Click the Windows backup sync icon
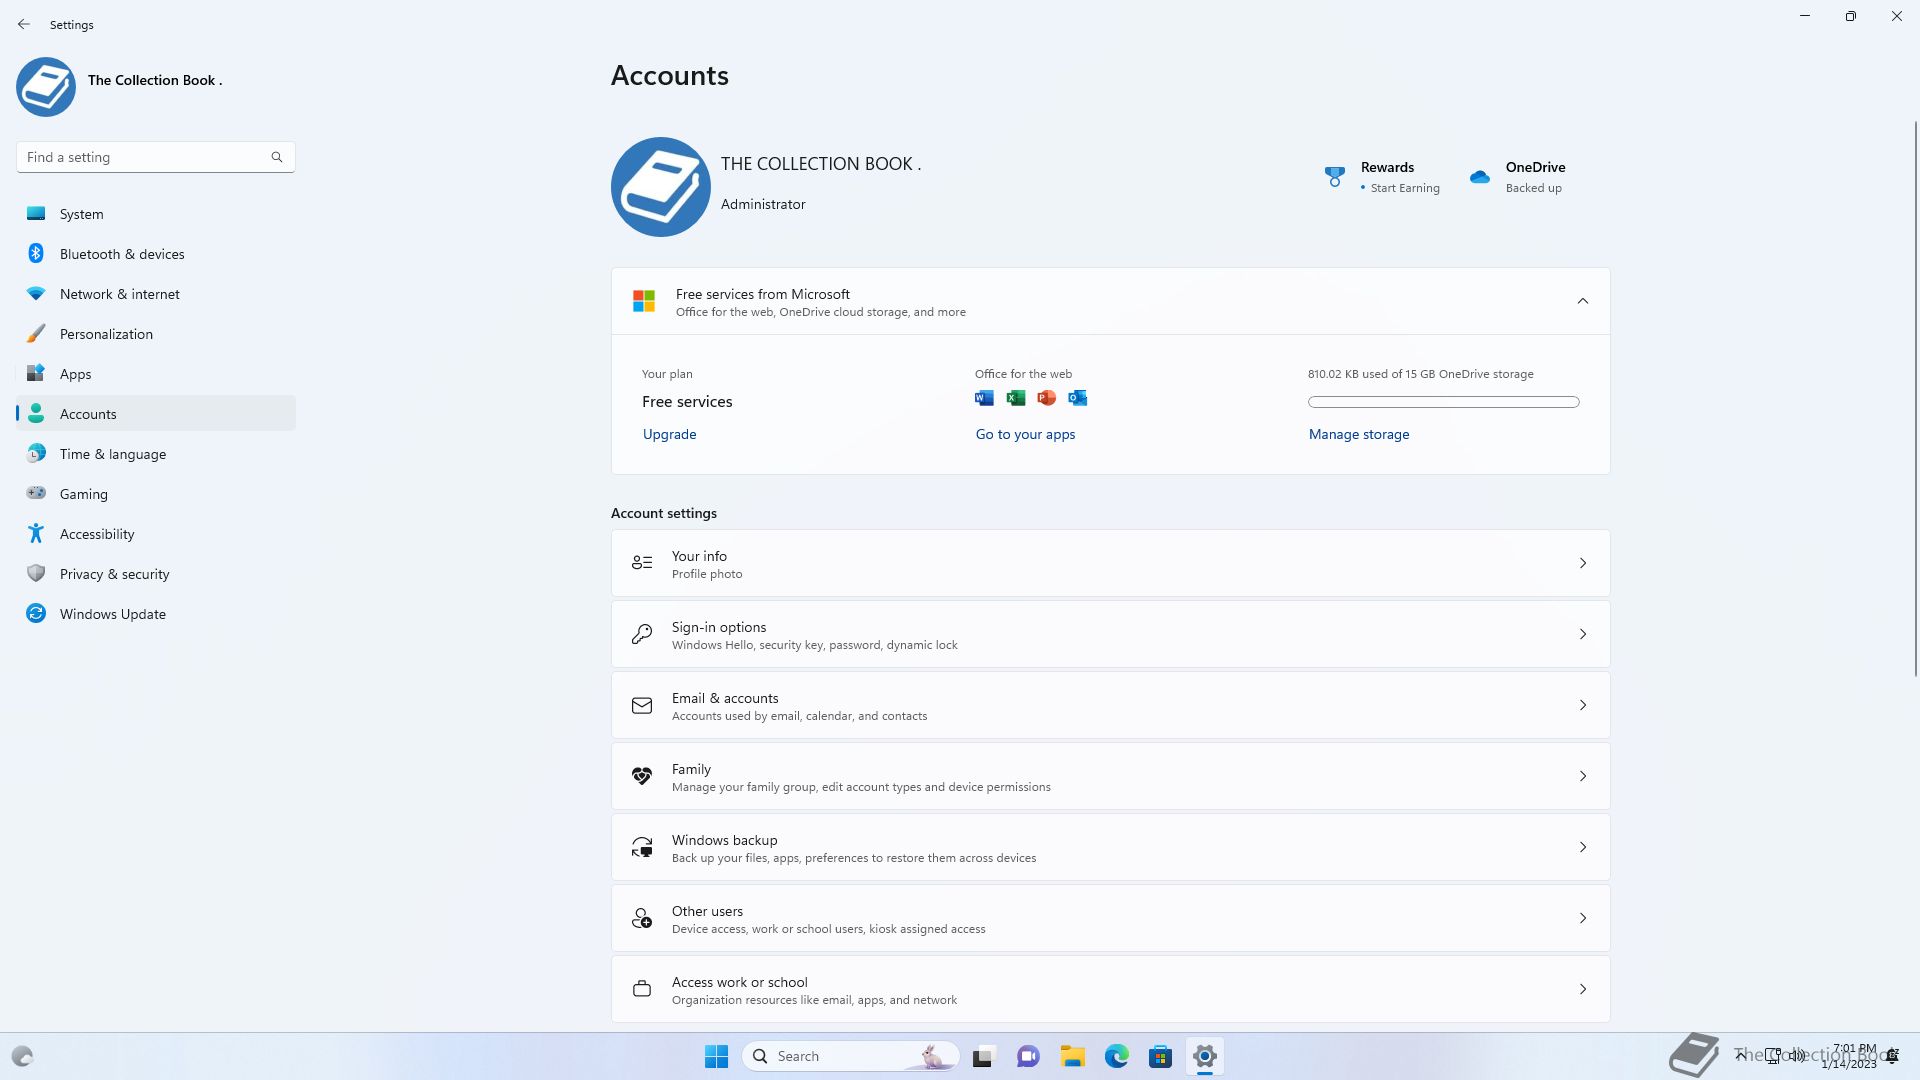The width and height of the screenshot is (1920, 1080). pos(642,847)
